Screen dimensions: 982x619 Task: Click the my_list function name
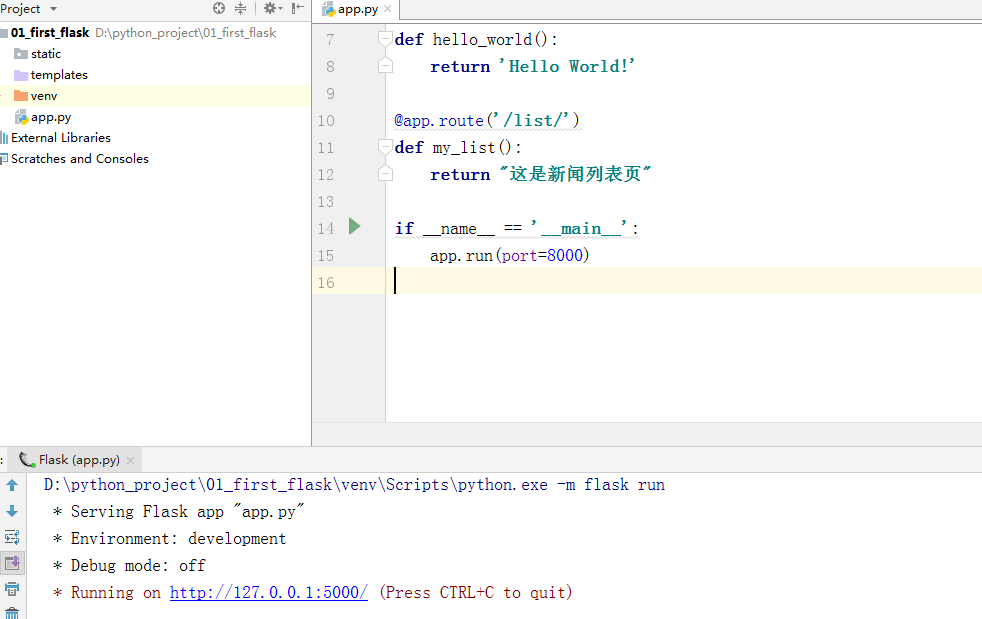[464, 147]
